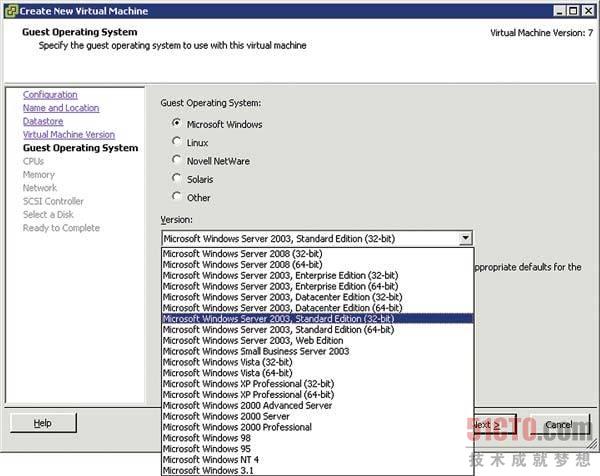
Task: Click the SCSI Controller sidebar step
Action: click(53, 201)
